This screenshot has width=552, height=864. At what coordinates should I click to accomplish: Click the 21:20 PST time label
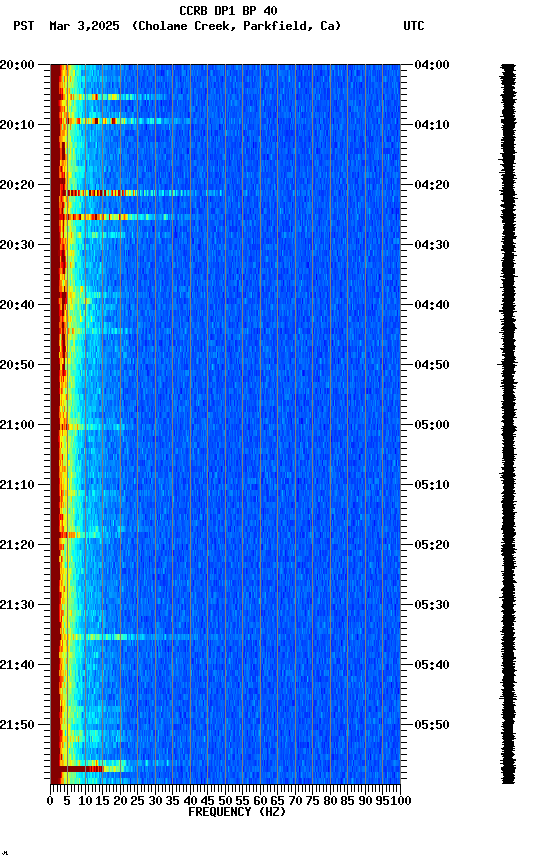click(17, 545)
